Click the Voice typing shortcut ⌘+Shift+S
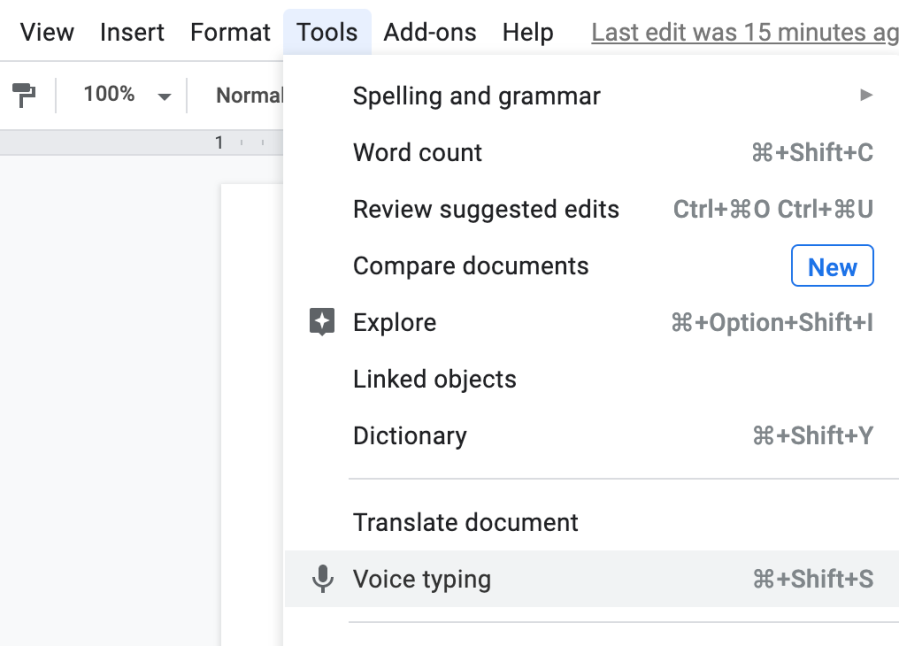The height and width of the screenshot is (646, 899). point(813,579)
